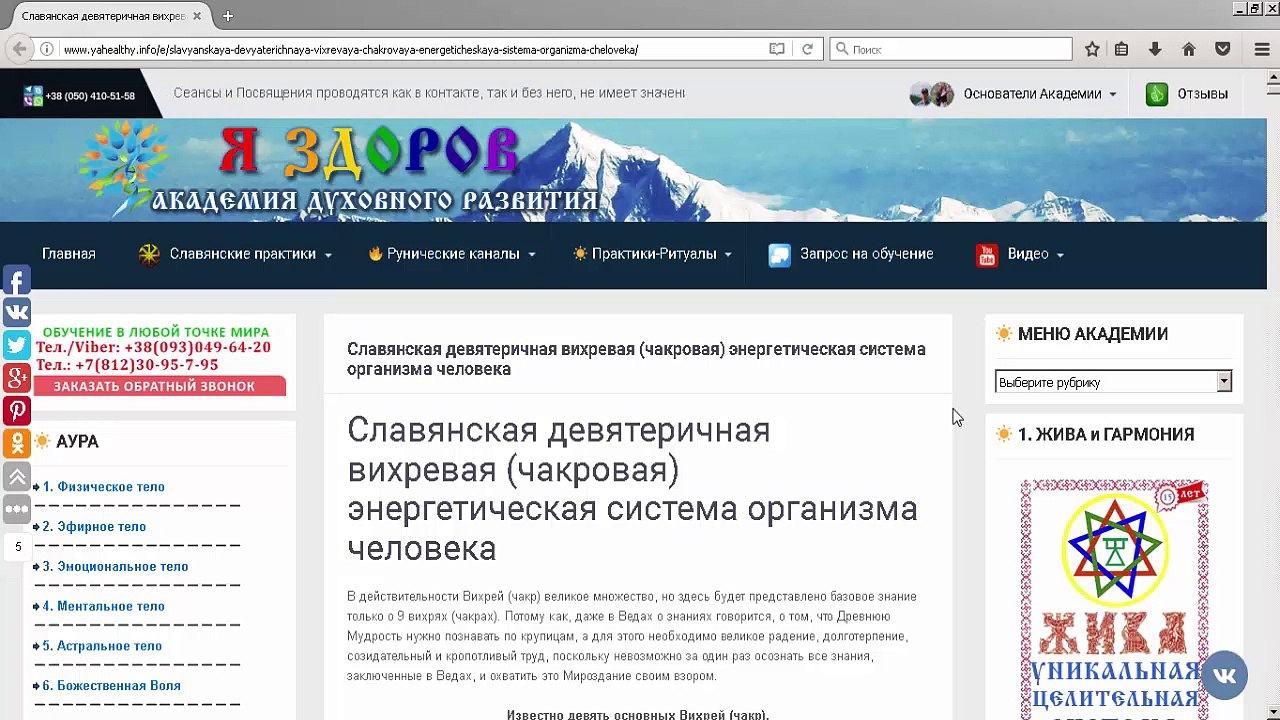Open Выберите рубрику combo box
Screen dimensions: 1280x720
(x=1113, y=382)
